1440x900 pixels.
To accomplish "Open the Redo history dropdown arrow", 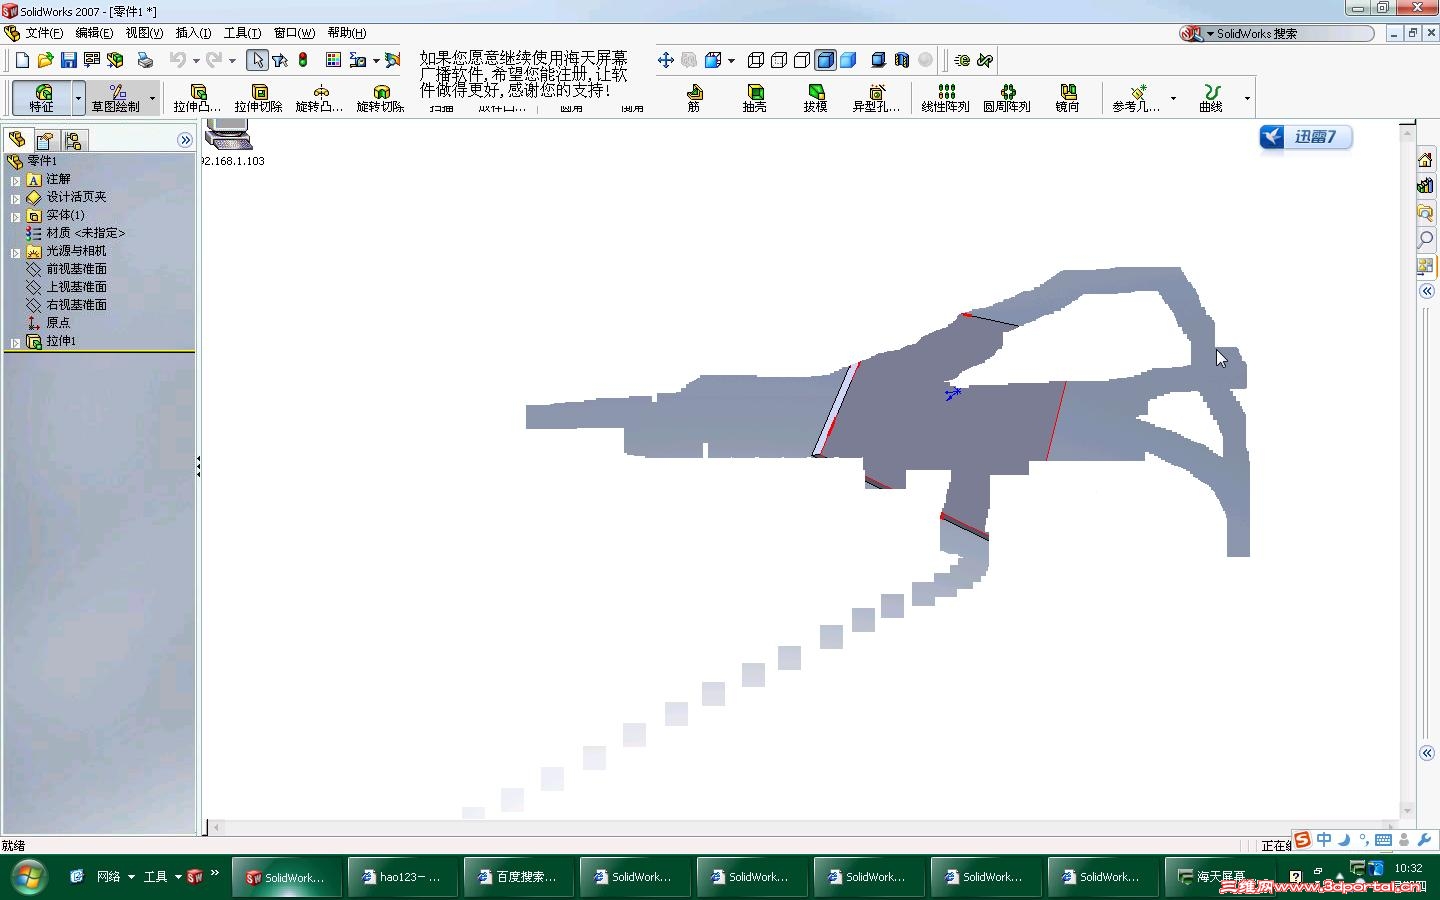I will coord(232,61).
